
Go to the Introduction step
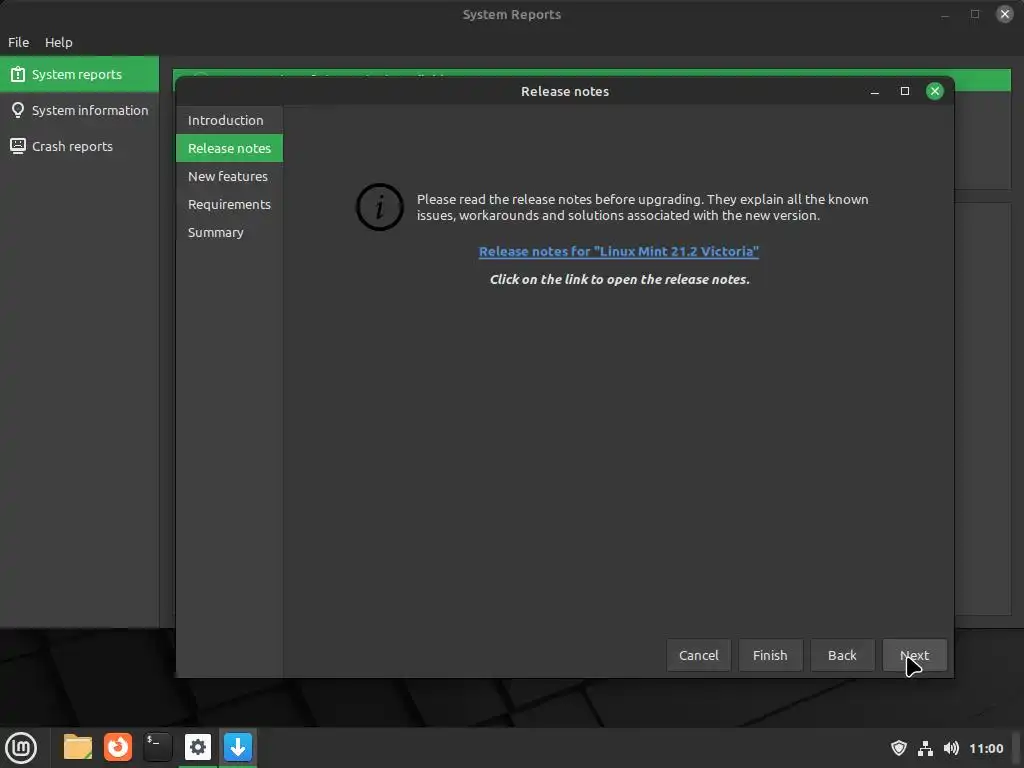(229, 120)
